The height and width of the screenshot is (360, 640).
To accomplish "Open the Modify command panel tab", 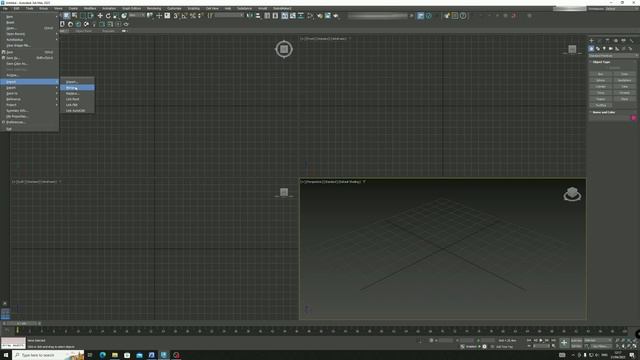I will pos(599,40).
